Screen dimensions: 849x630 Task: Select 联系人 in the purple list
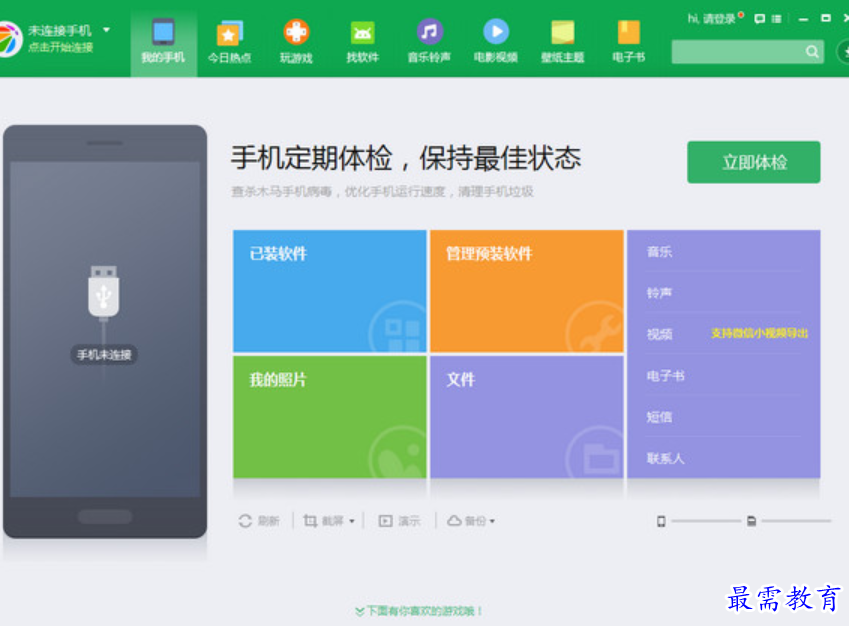click(665, 458)
